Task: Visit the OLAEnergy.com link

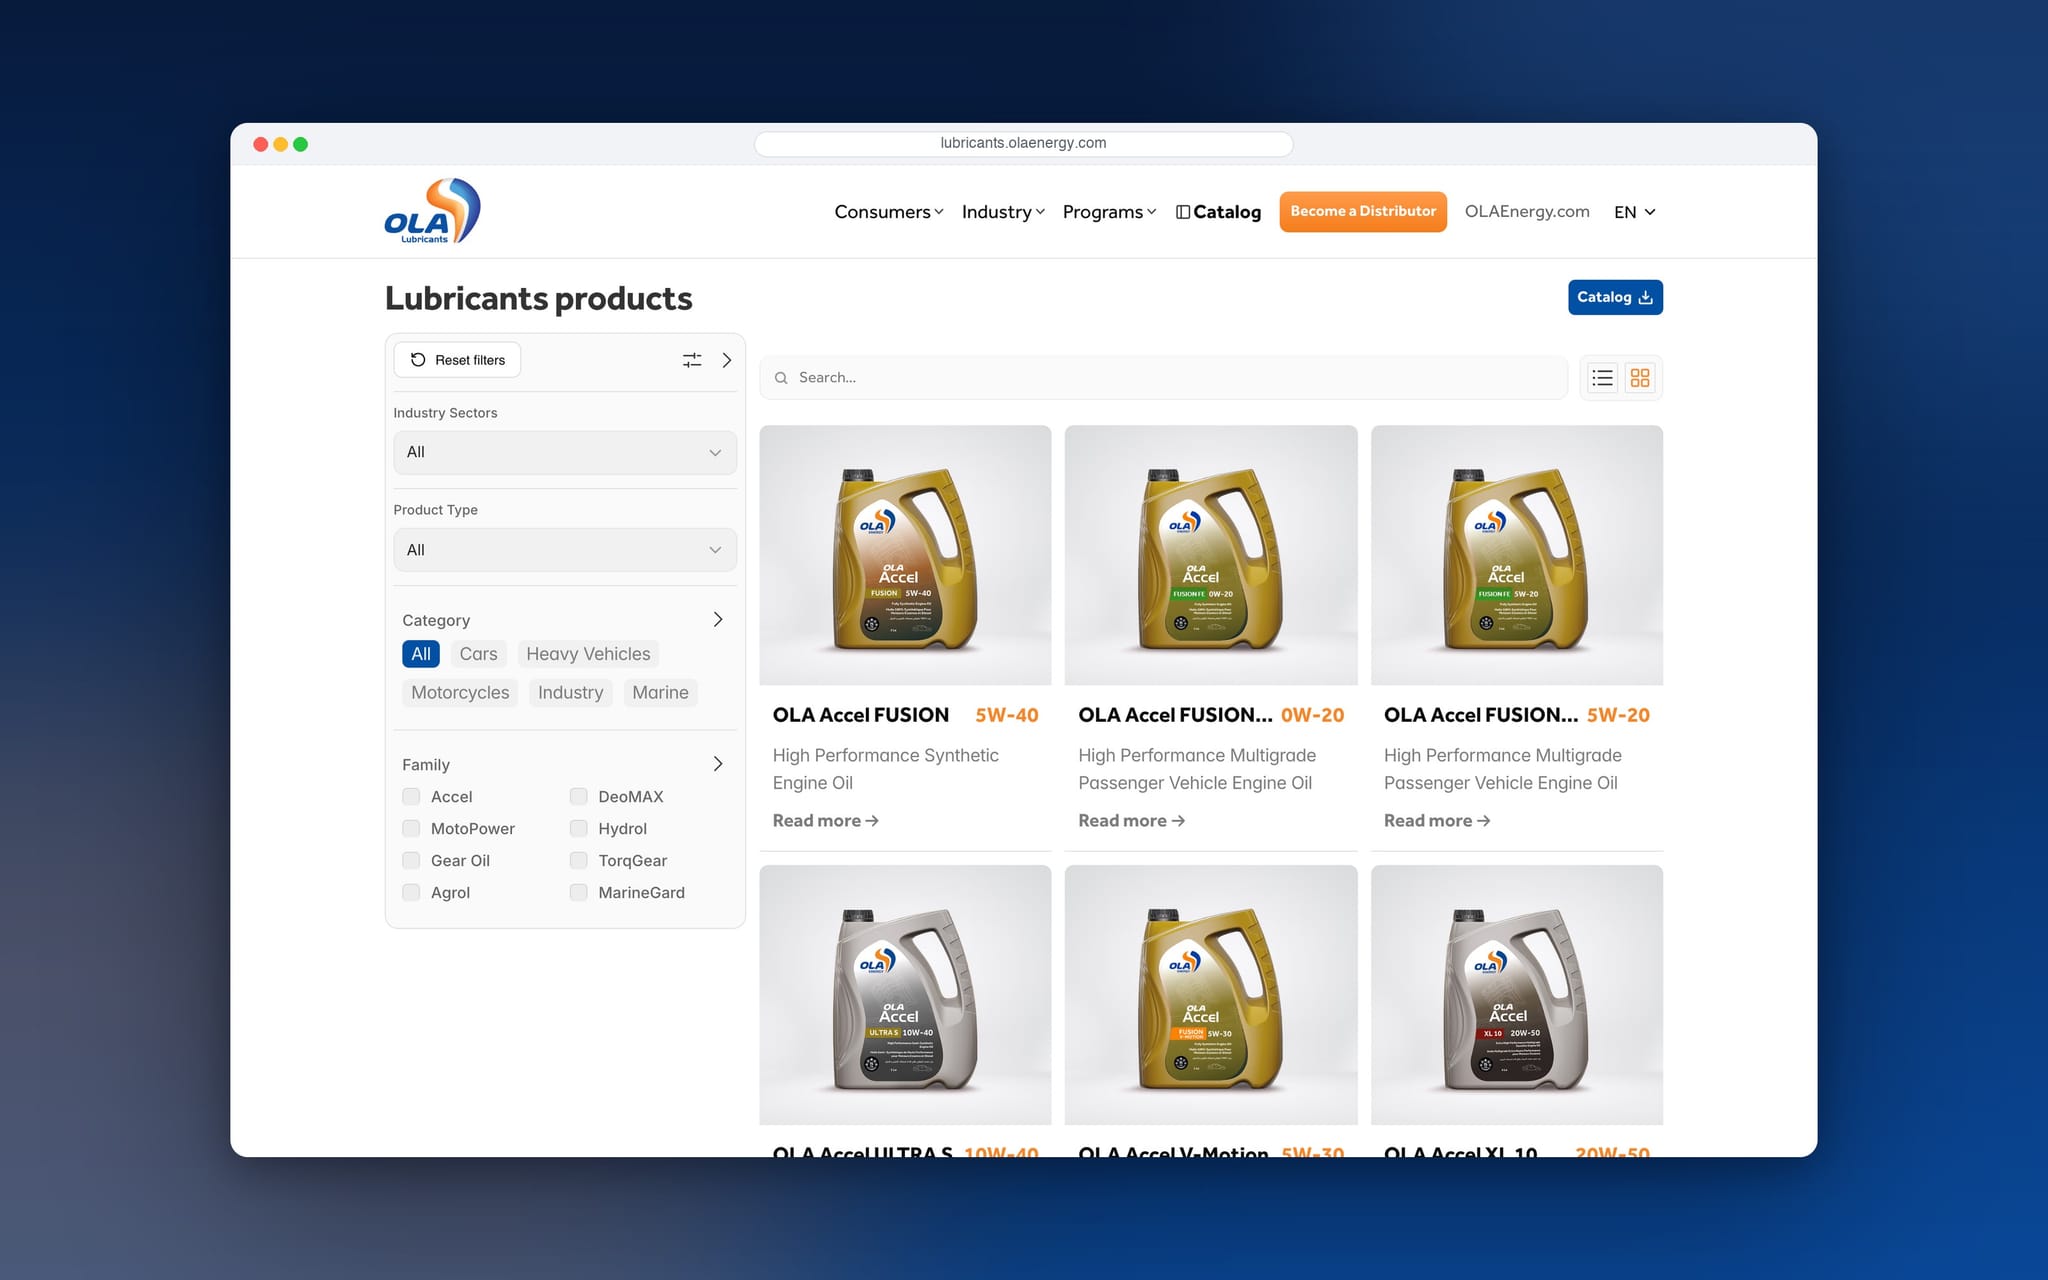Action: click(x=1527, y=212)
